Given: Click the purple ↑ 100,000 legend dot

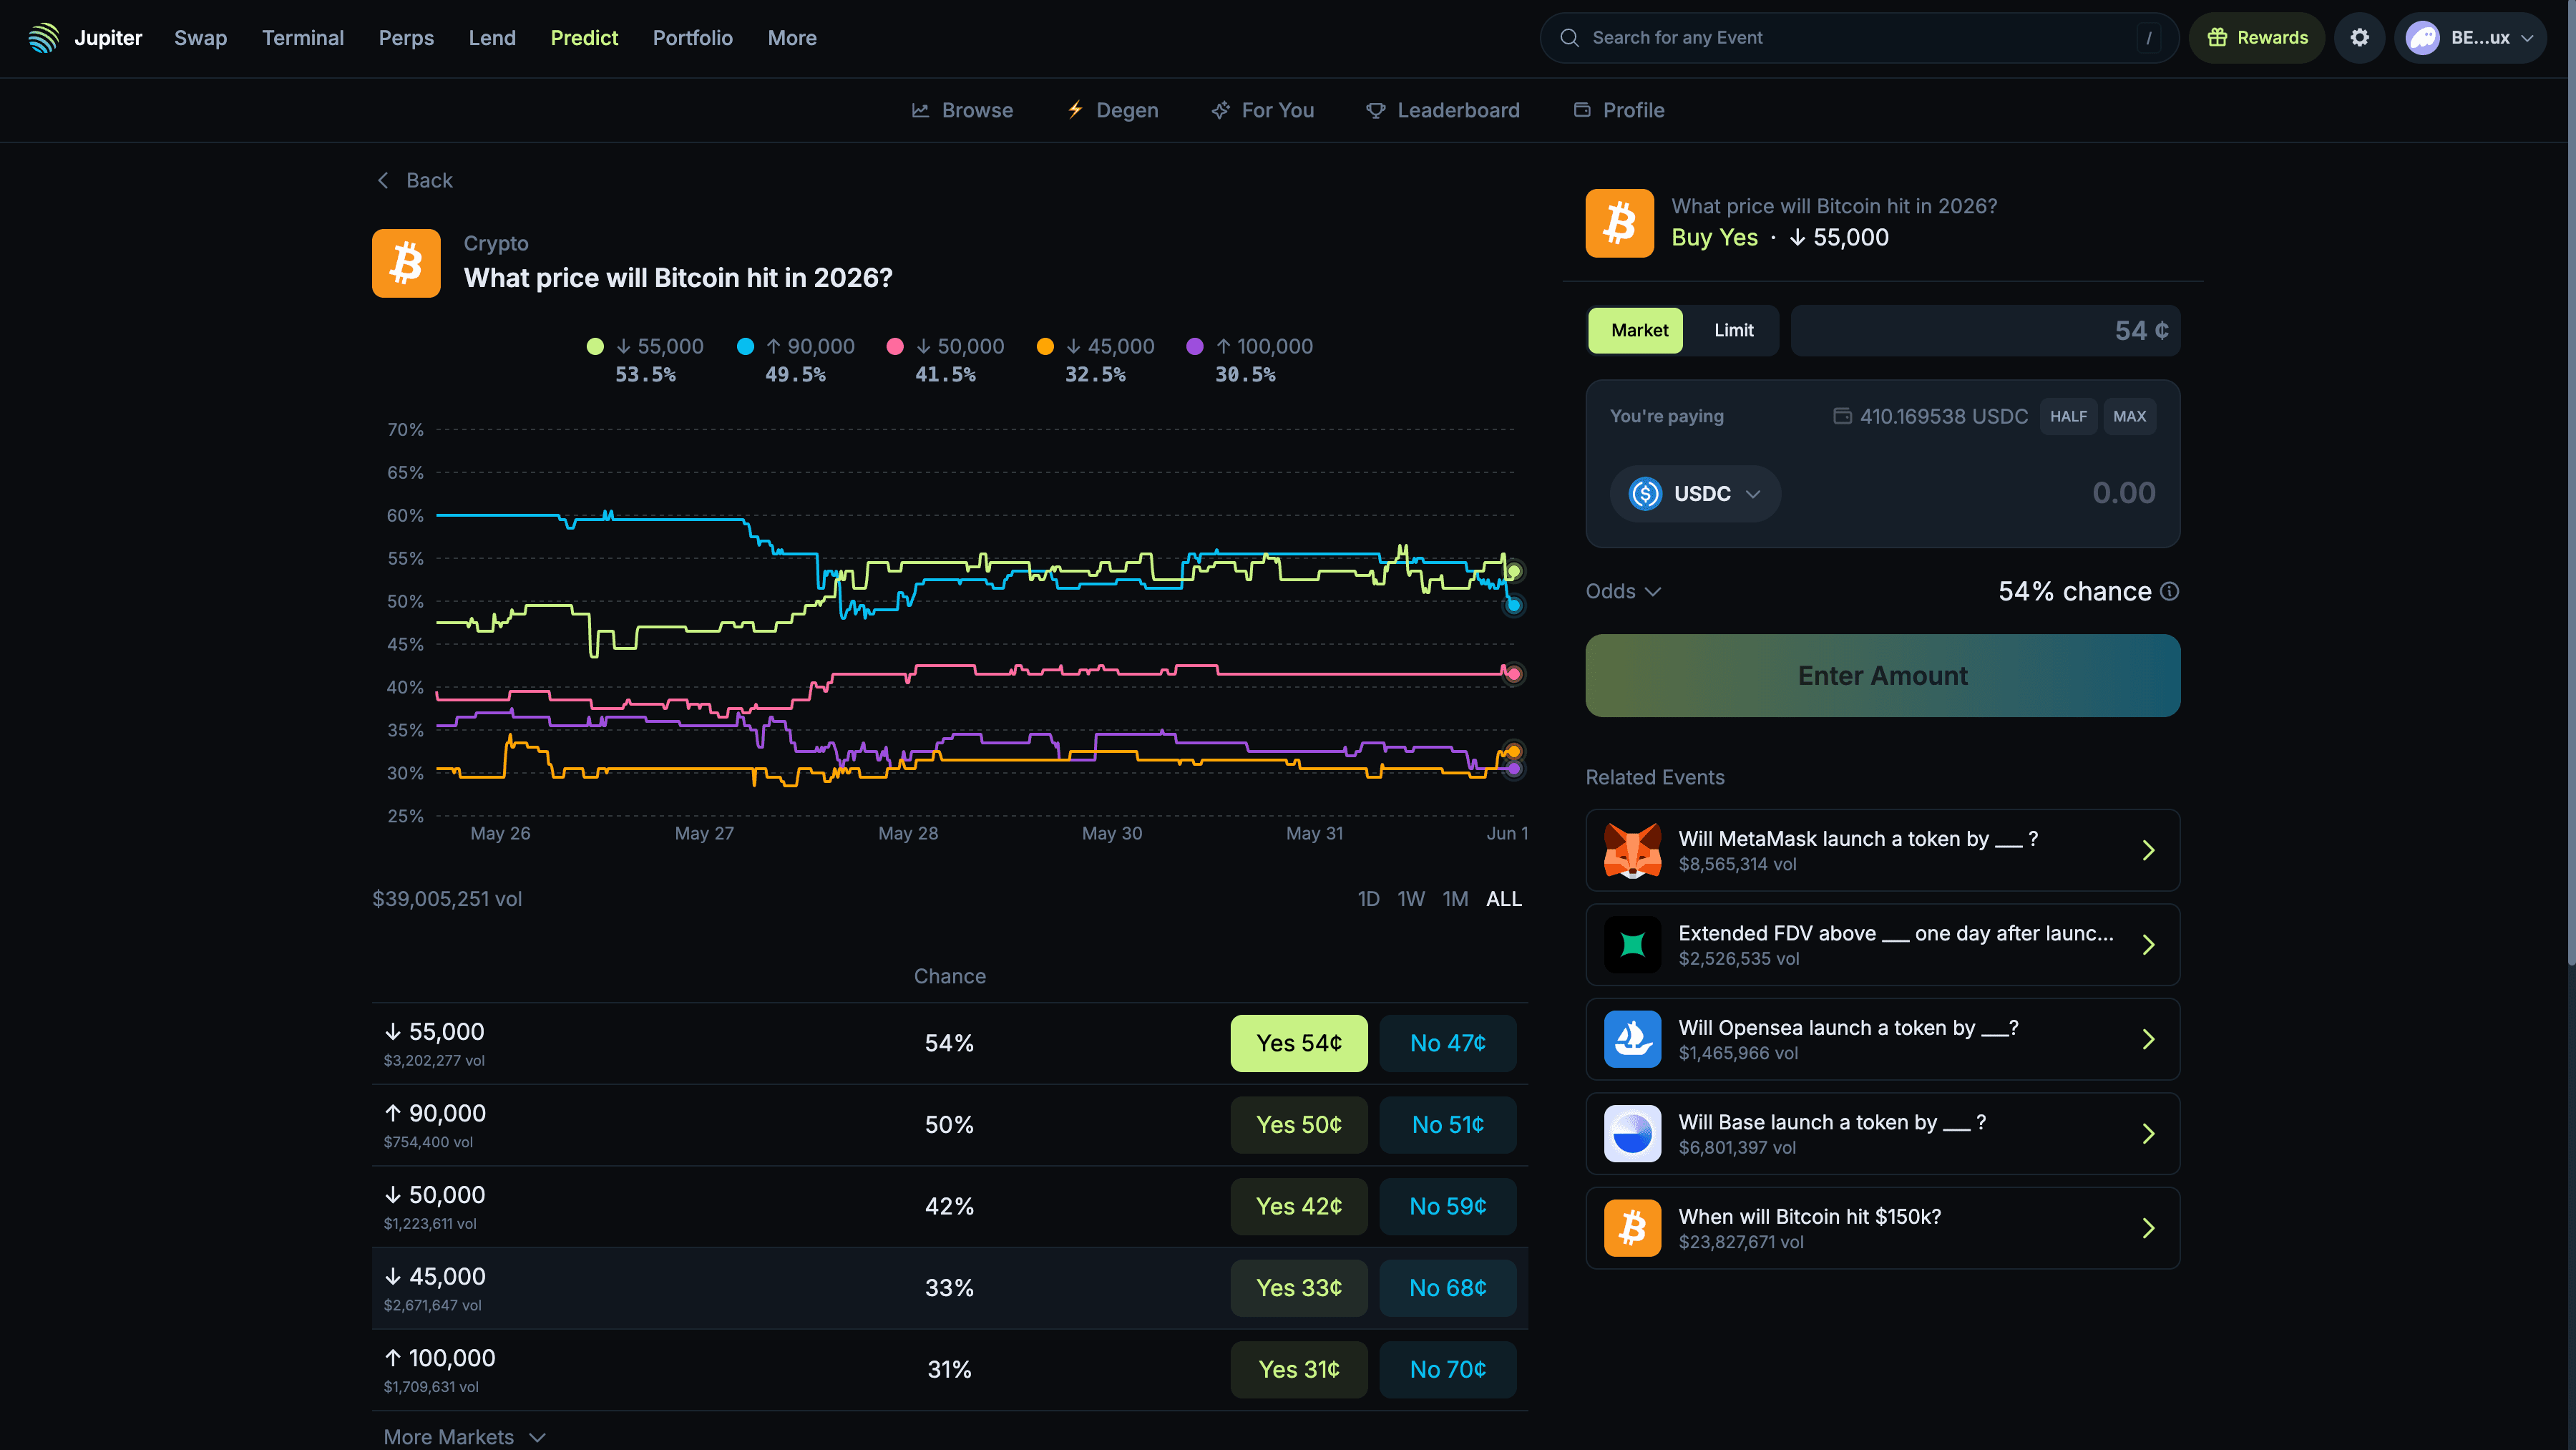Looking at the screenshot, I should tap(1194, 346).
